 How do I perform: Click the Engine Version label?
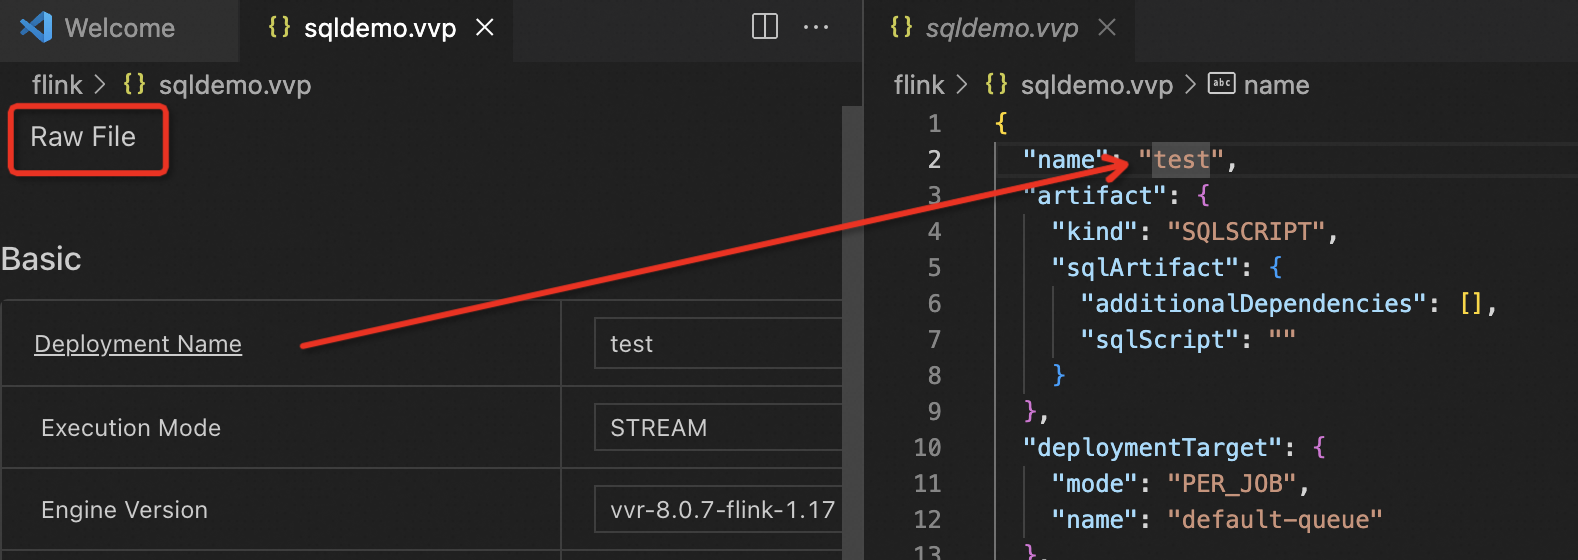(125, 510)
